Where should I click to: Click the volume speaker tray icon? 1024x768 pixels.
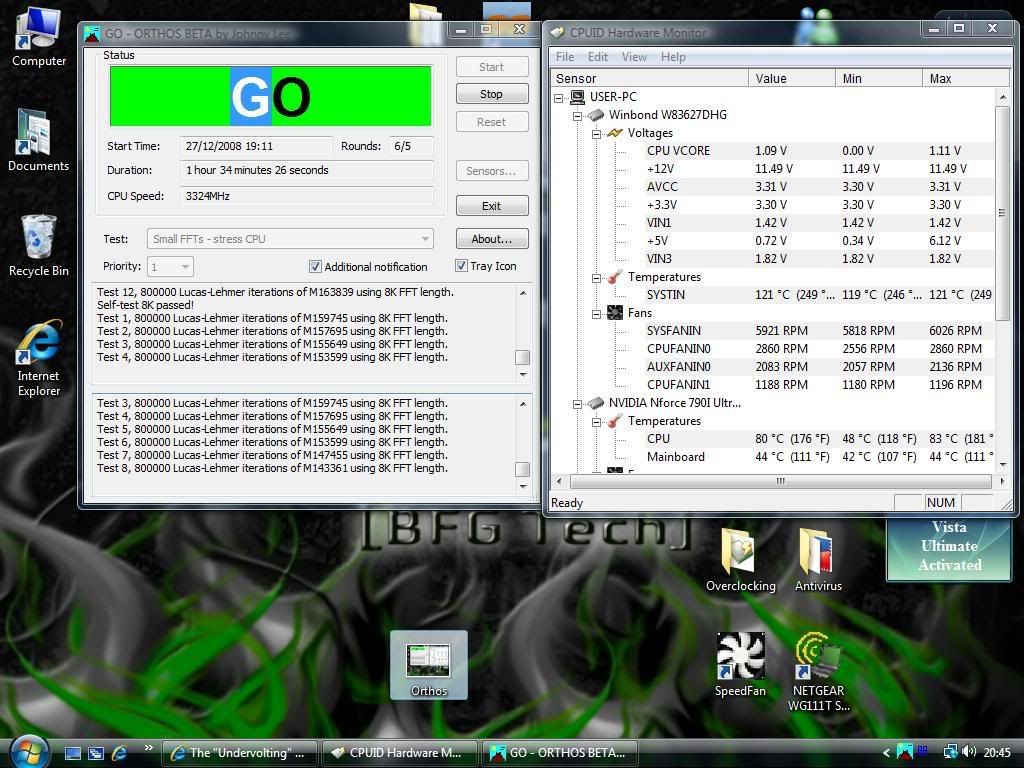[969, 752]
